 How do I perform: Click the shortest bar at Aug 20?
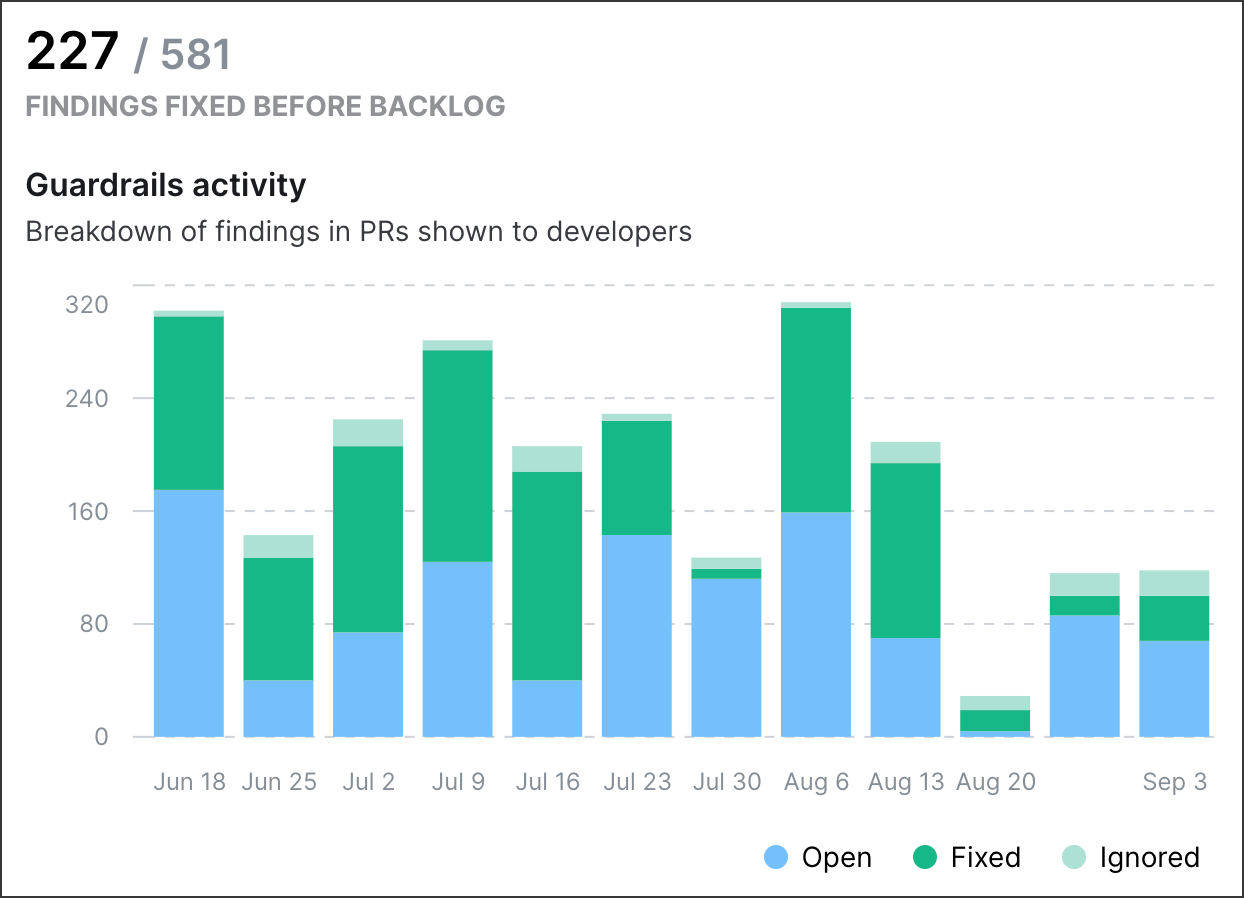point(995,715)
